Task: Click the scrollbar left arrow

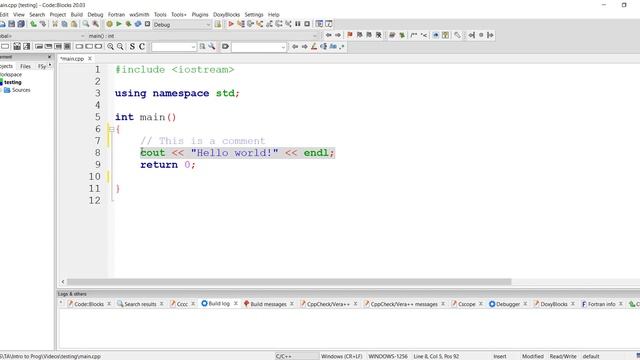Action: (x=63, y=282)
